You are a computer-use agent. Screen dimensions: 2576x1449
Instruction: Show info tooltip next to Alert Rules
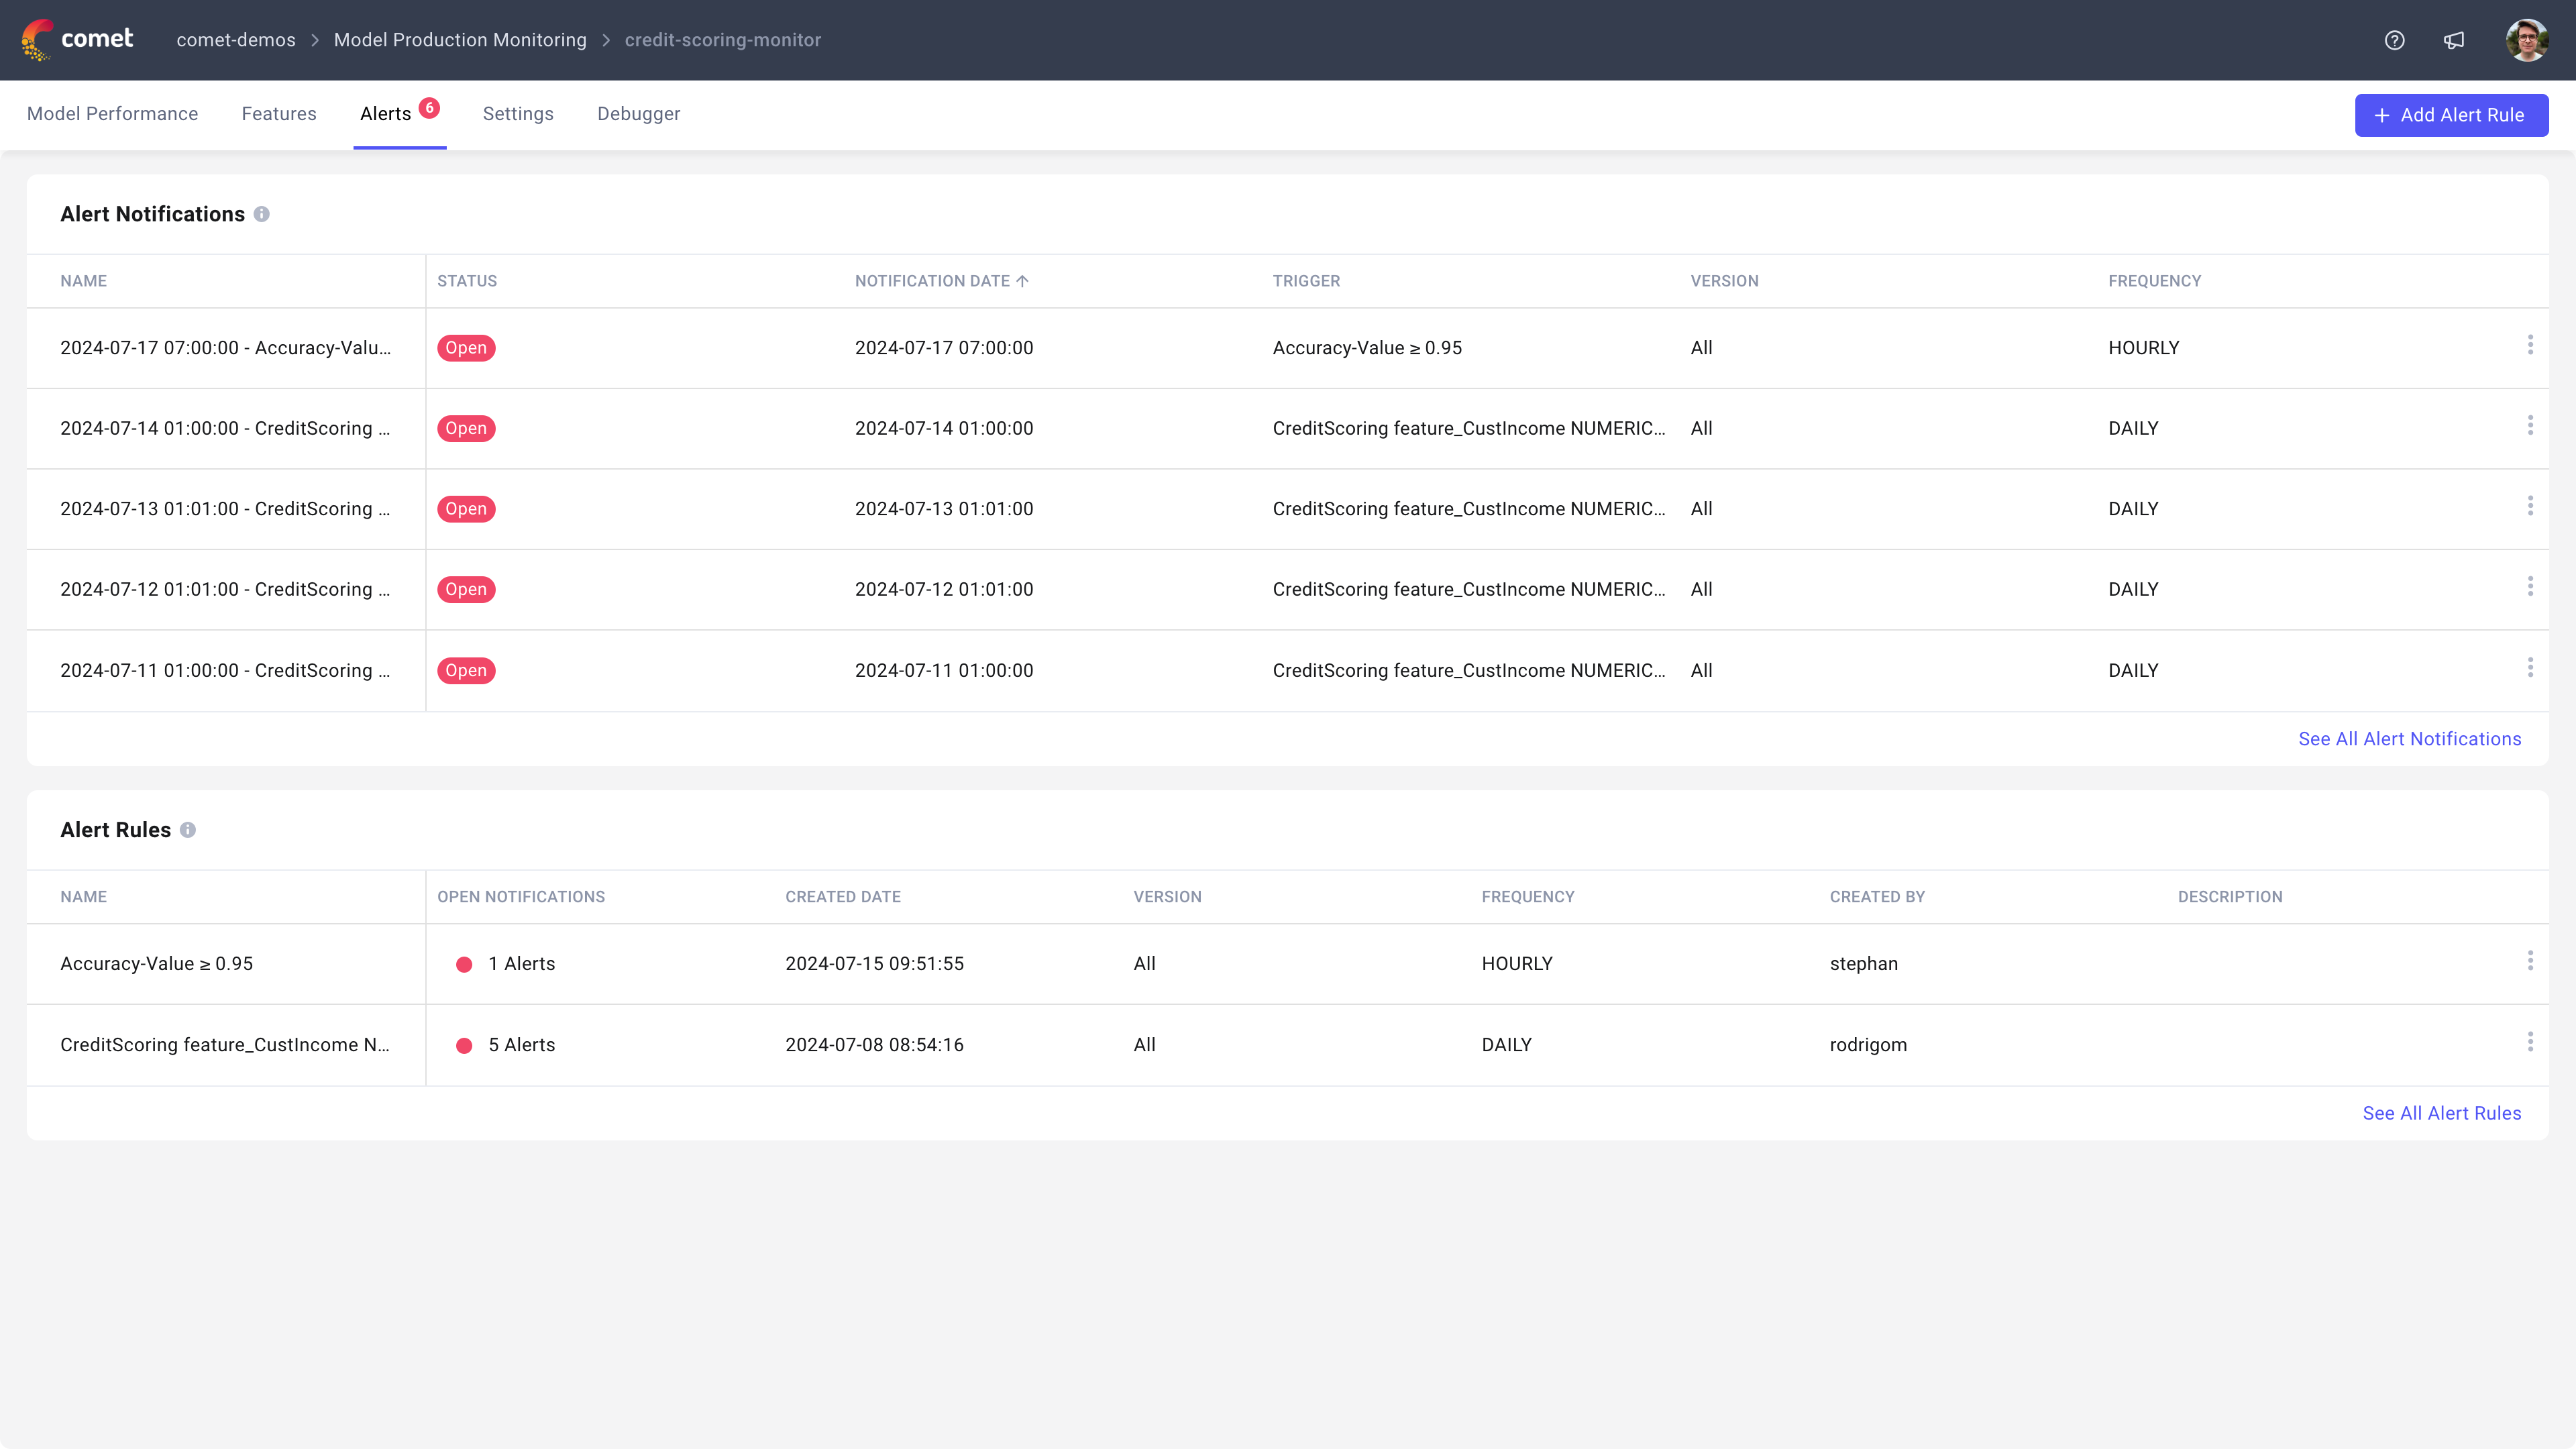189,830
